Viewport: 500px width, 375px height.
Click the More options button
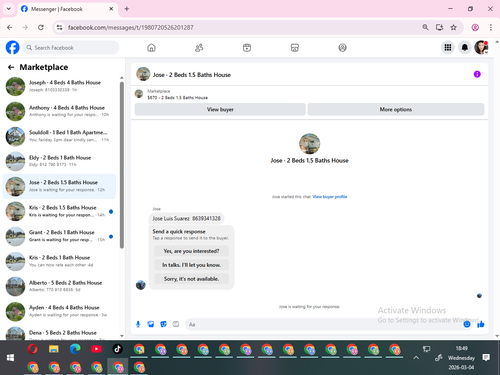coord(396,109)
